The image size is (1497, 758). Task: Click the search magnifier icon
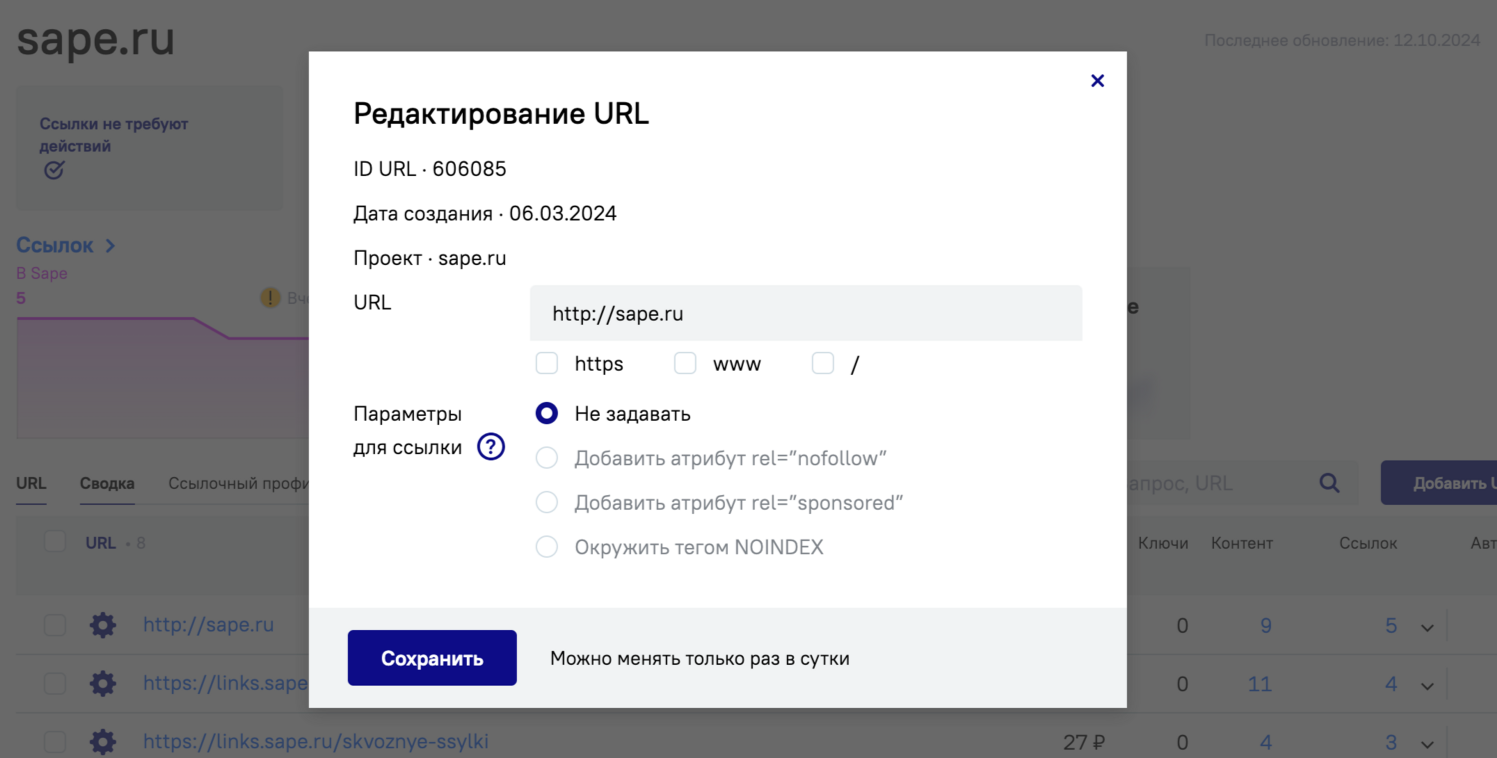click(1329, 483)
